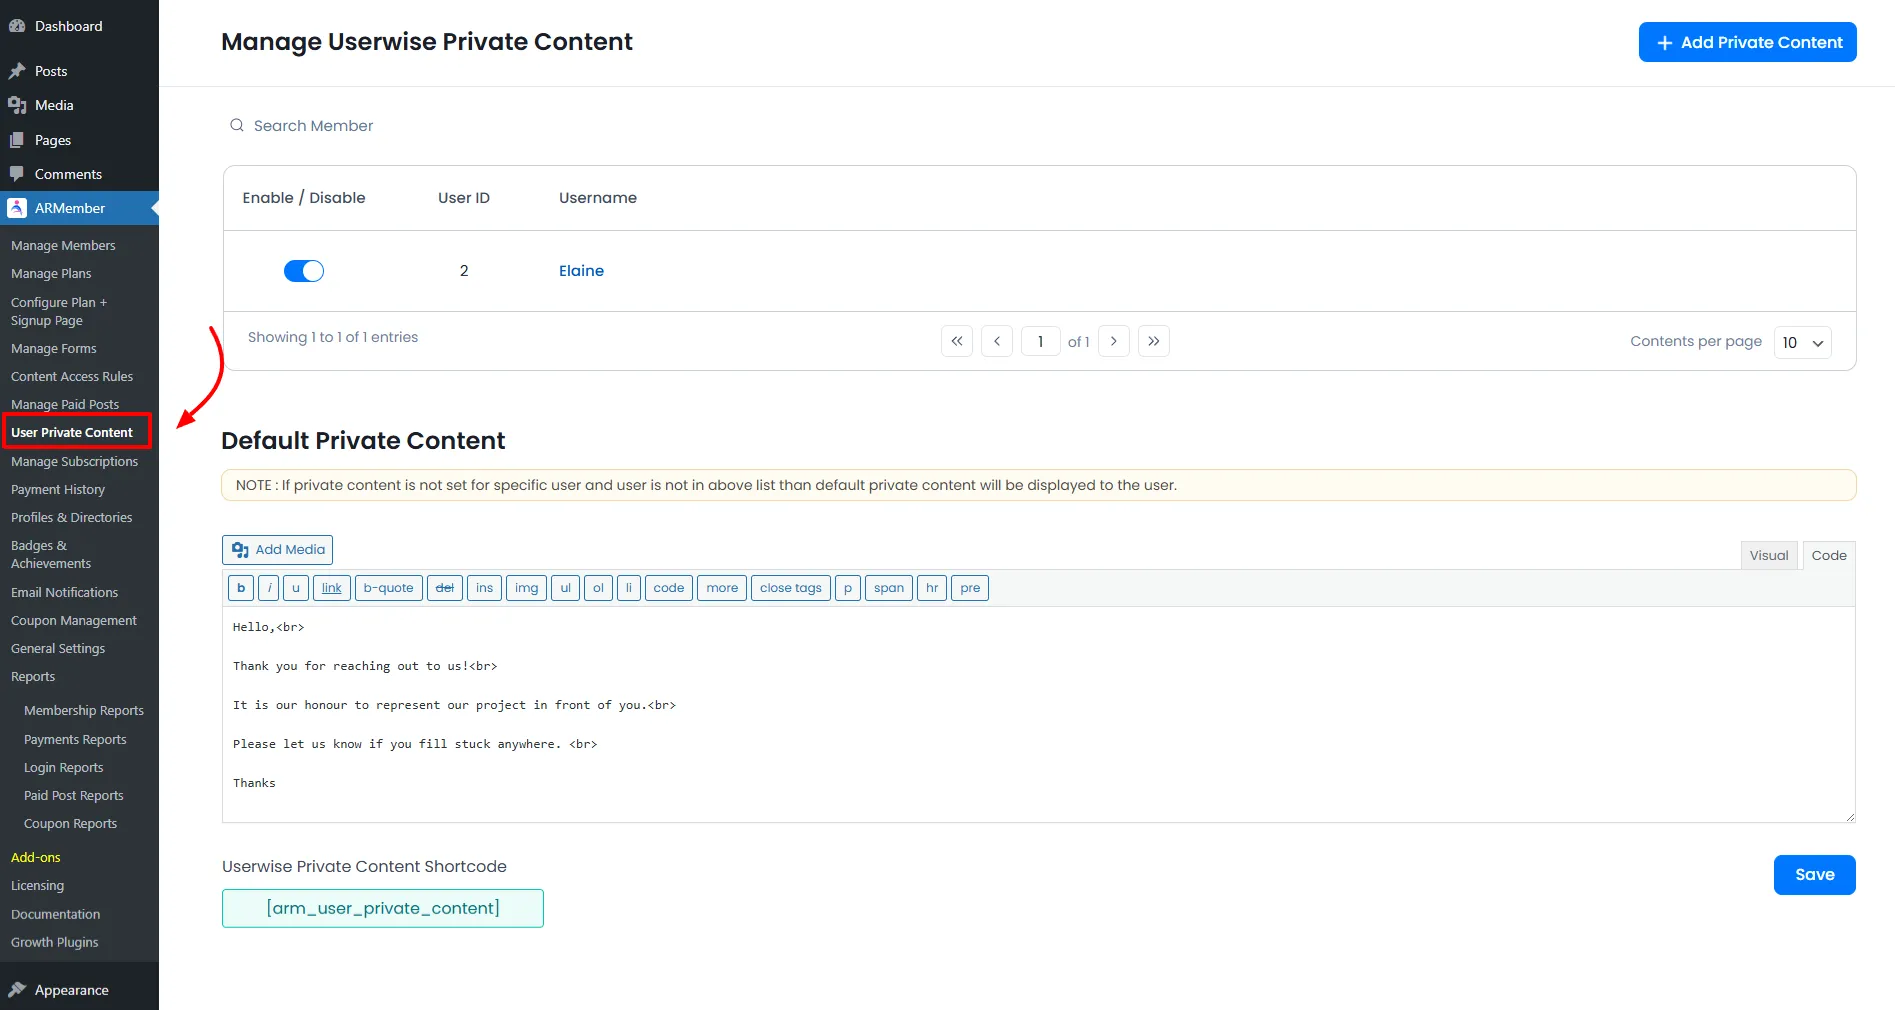
Task: Click the Add Private Content button
Action: point(1747,42)
